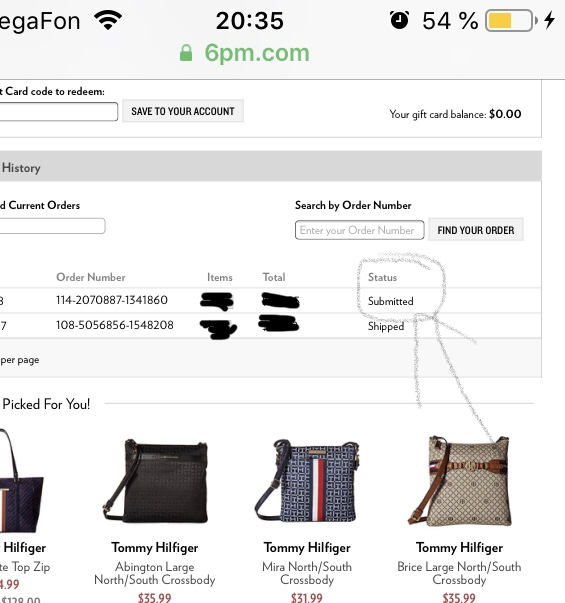Select the Mira North/South Crossbody bag image
This screenshot has width=565, height=603.
coord(307,481)
